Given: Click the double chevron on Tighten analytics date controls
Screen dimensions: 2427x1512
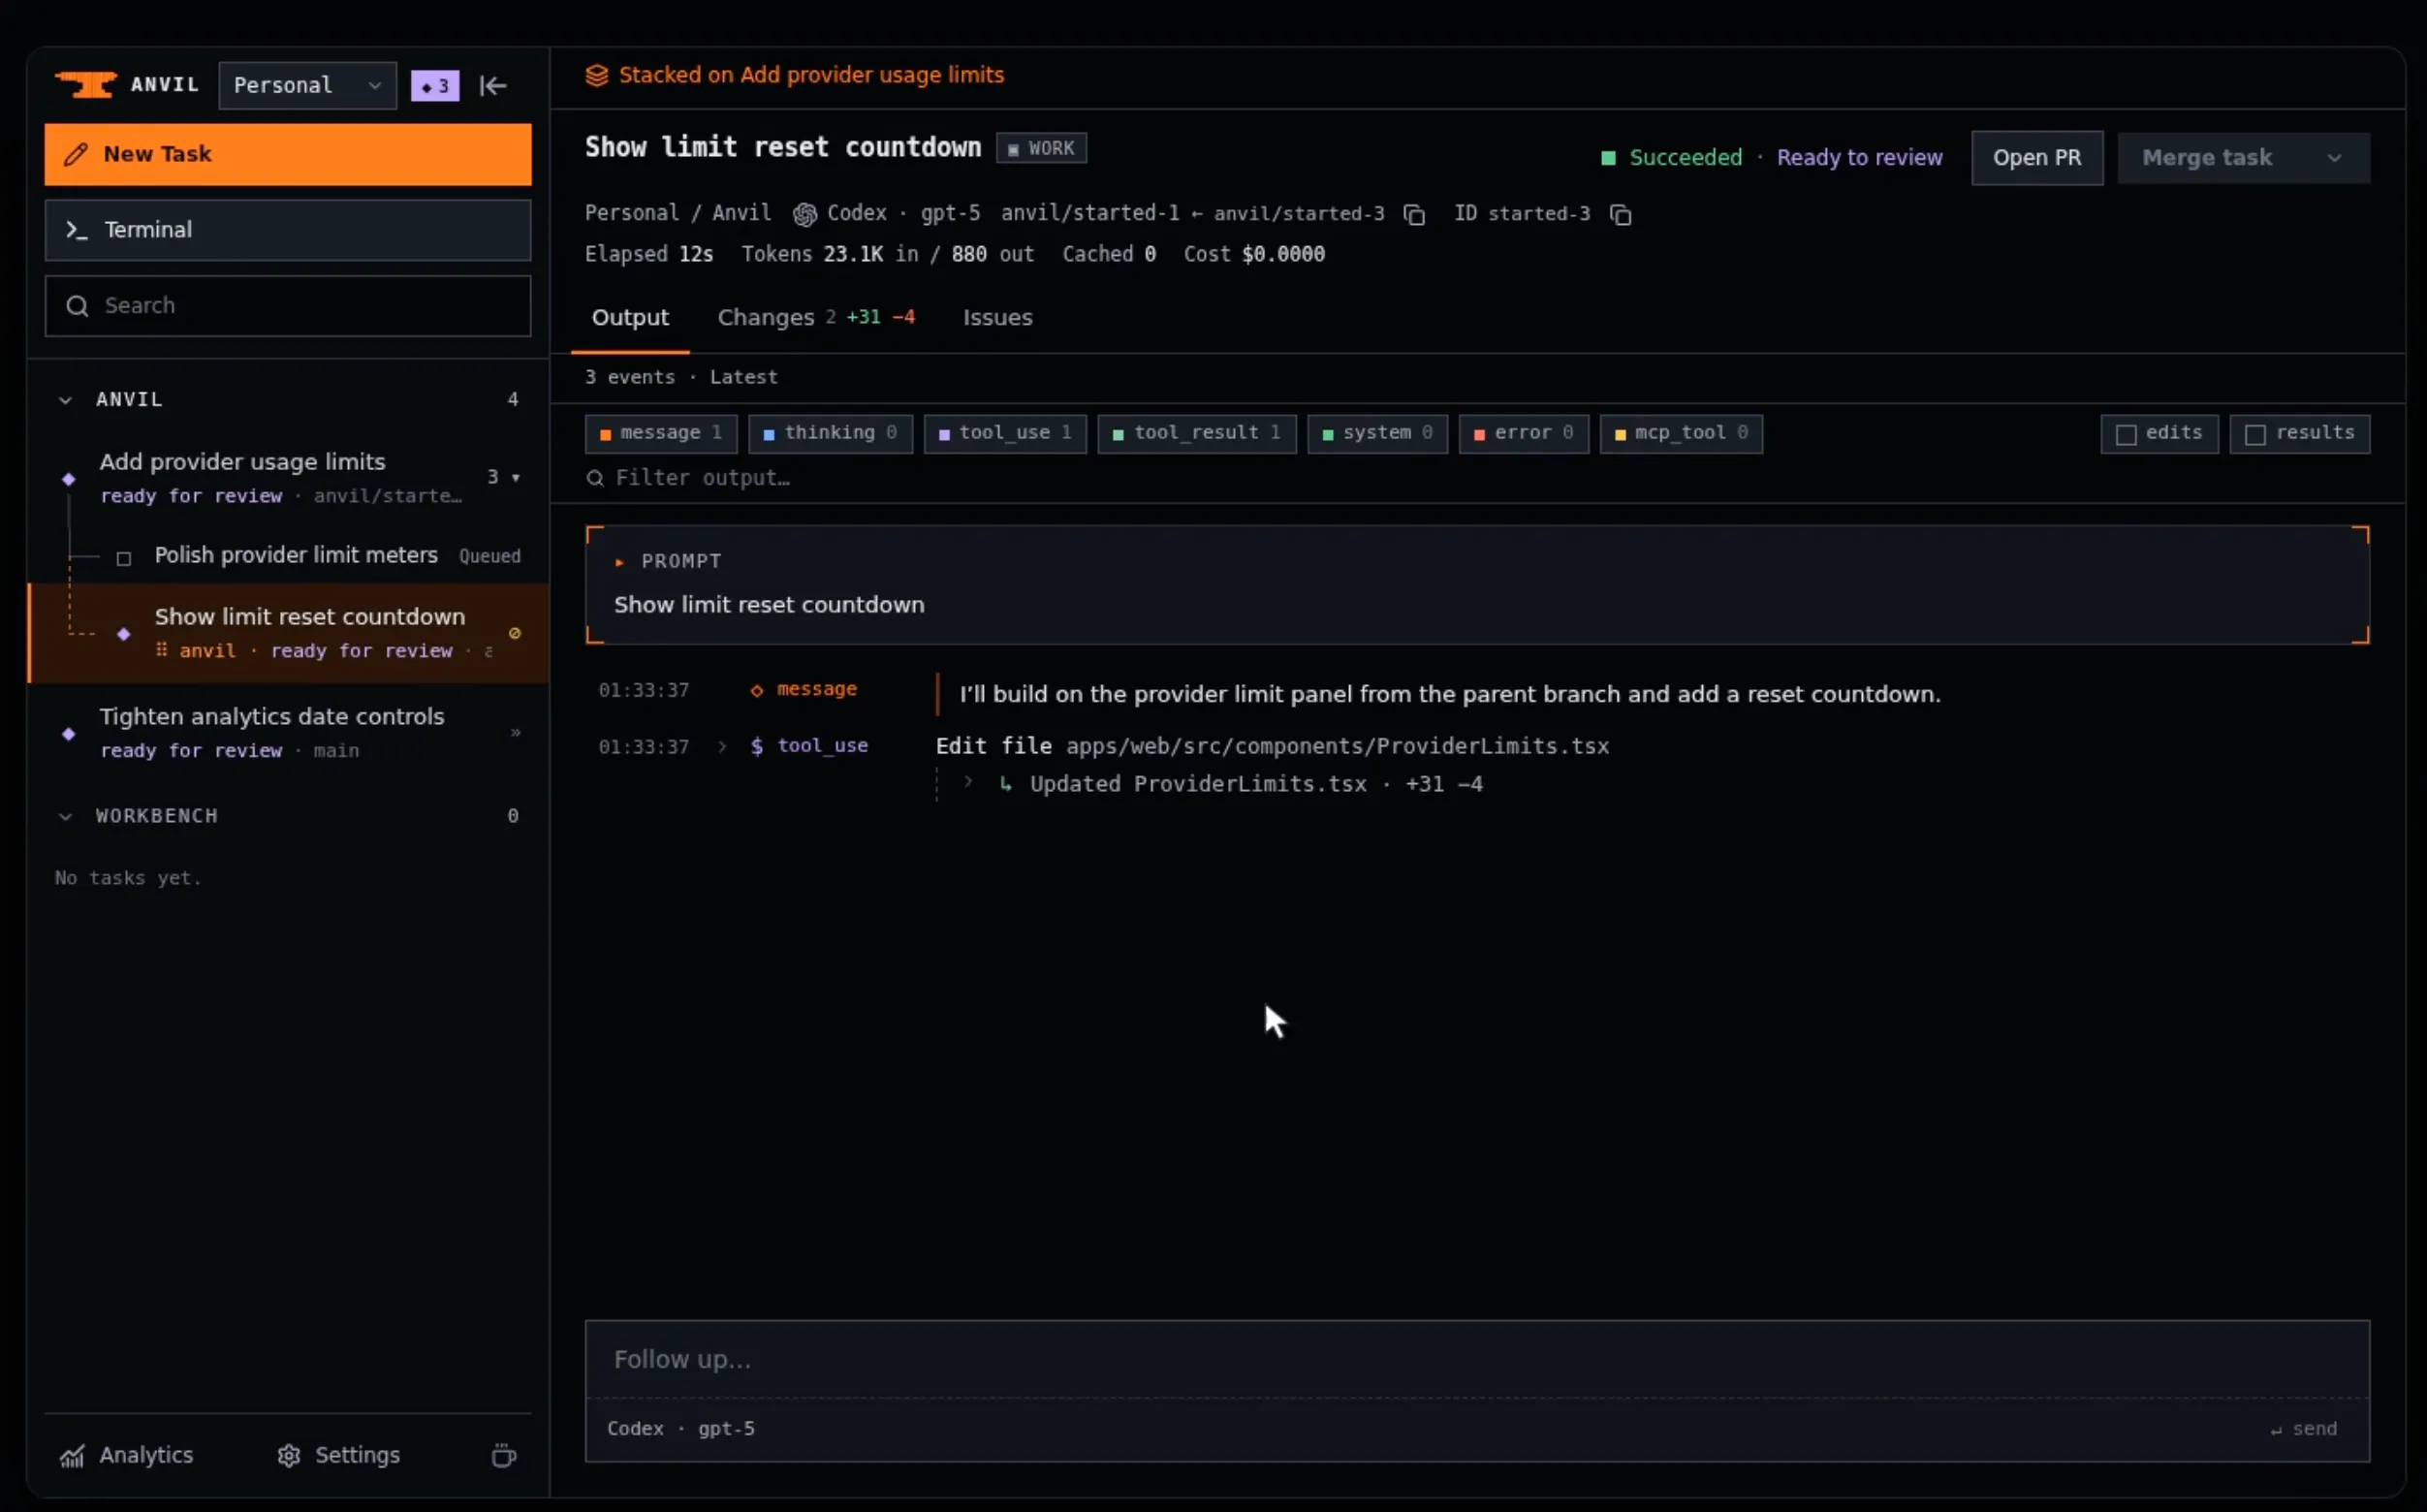Looking at the screenshot, I should pos(515,733).
